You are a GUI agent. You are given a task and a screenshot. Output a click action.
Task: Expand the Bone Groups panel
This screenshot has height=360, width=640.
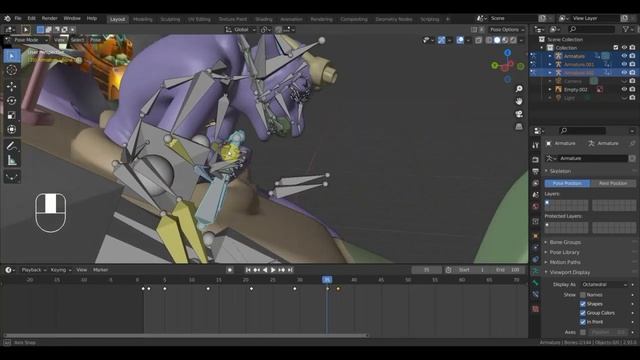(565, 242)
